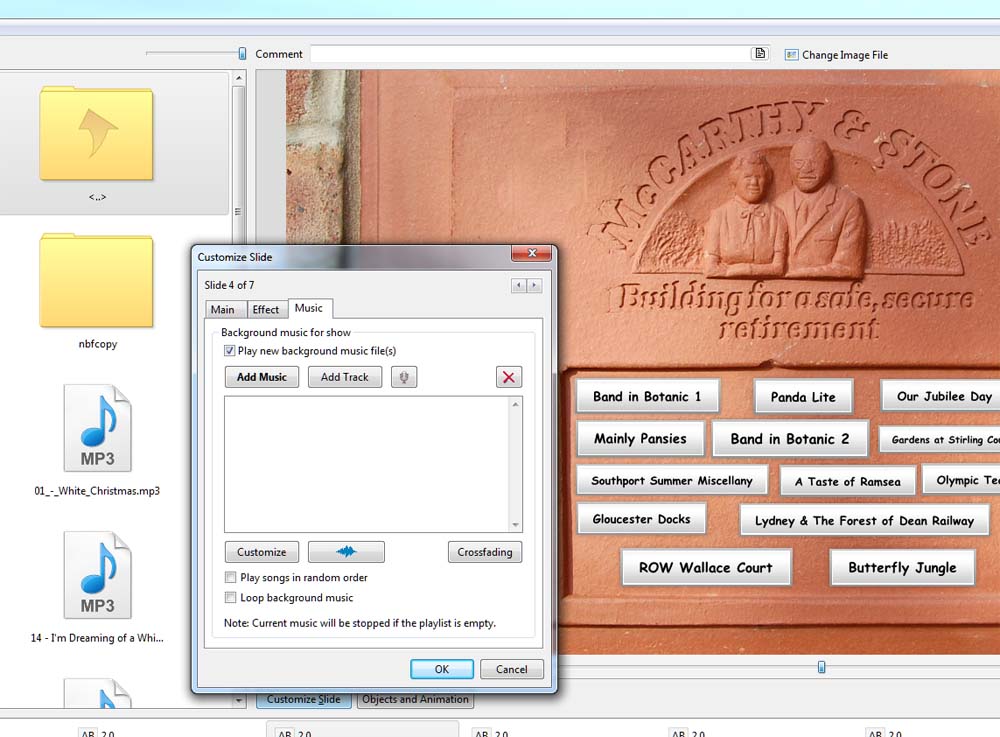Select the Music tab
Viewport: 1000px width, 737px height.
(309, 308)
